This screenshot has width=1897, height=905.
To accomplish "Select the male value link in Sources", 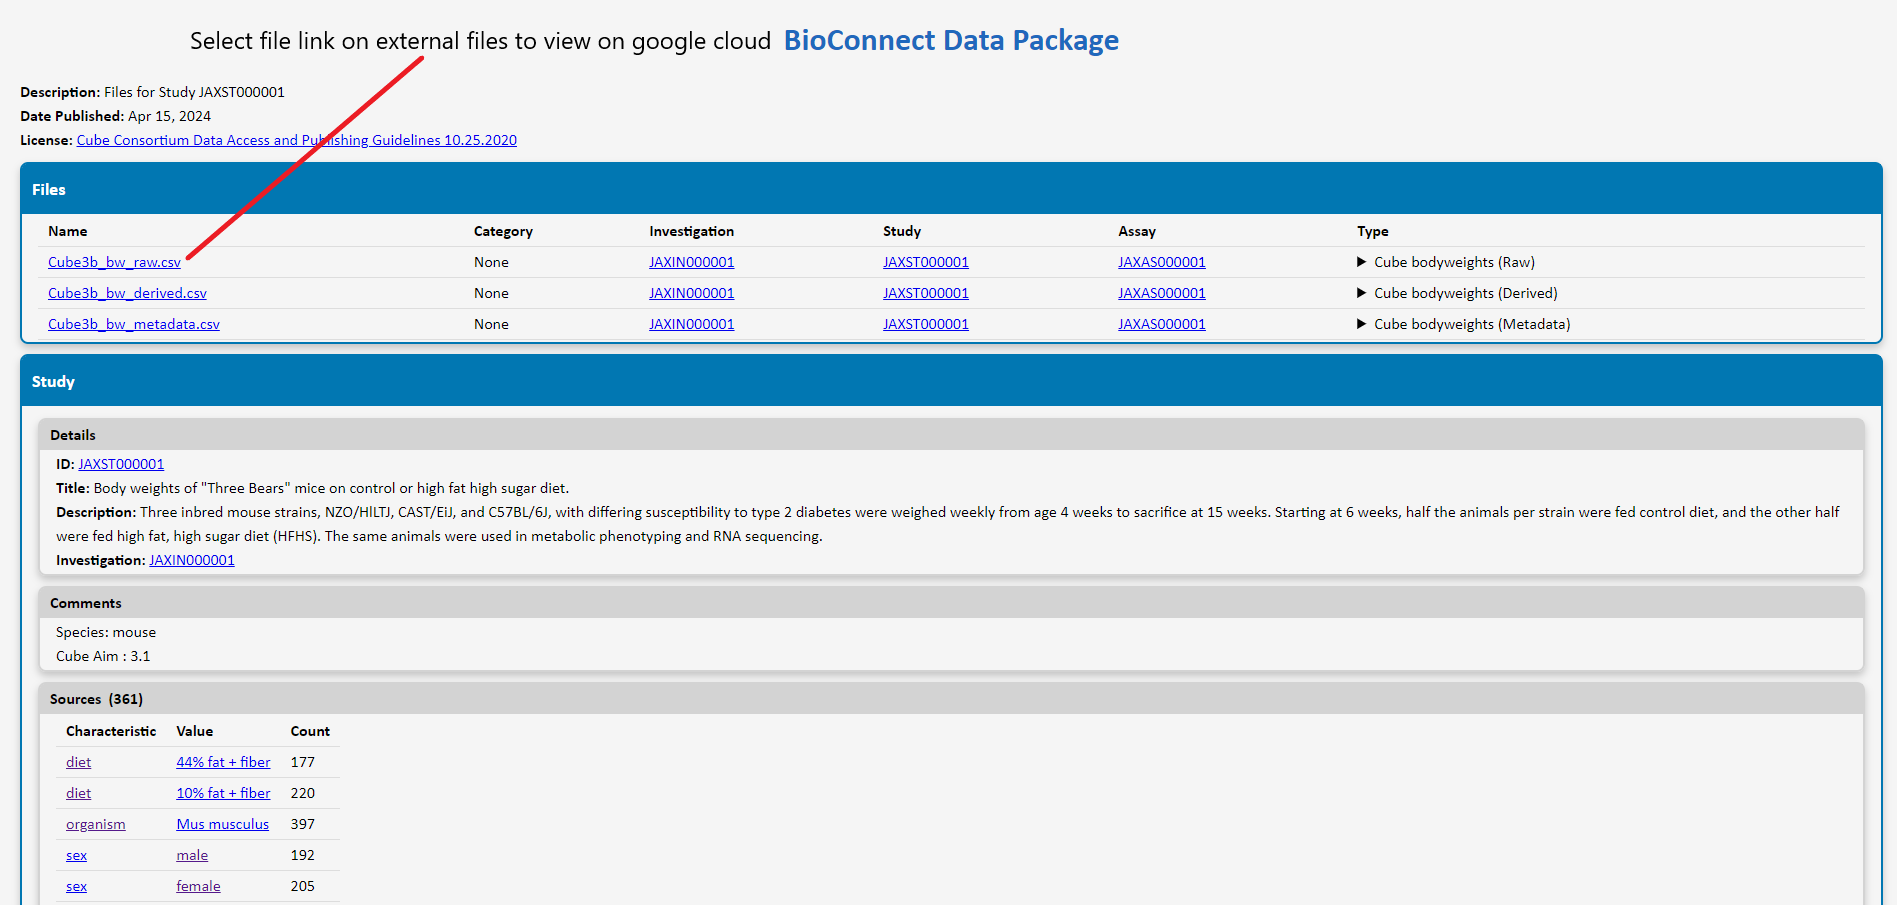I will click(x=191, y=855).
